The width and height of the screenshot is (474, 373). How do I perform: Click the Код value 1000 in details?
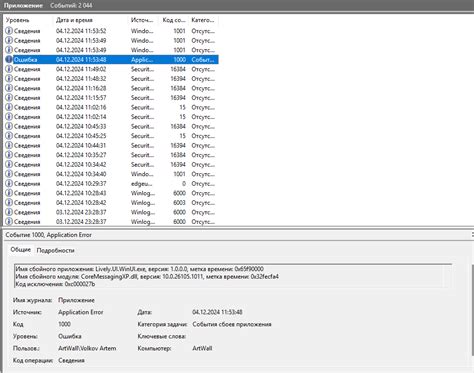[64, 324]
